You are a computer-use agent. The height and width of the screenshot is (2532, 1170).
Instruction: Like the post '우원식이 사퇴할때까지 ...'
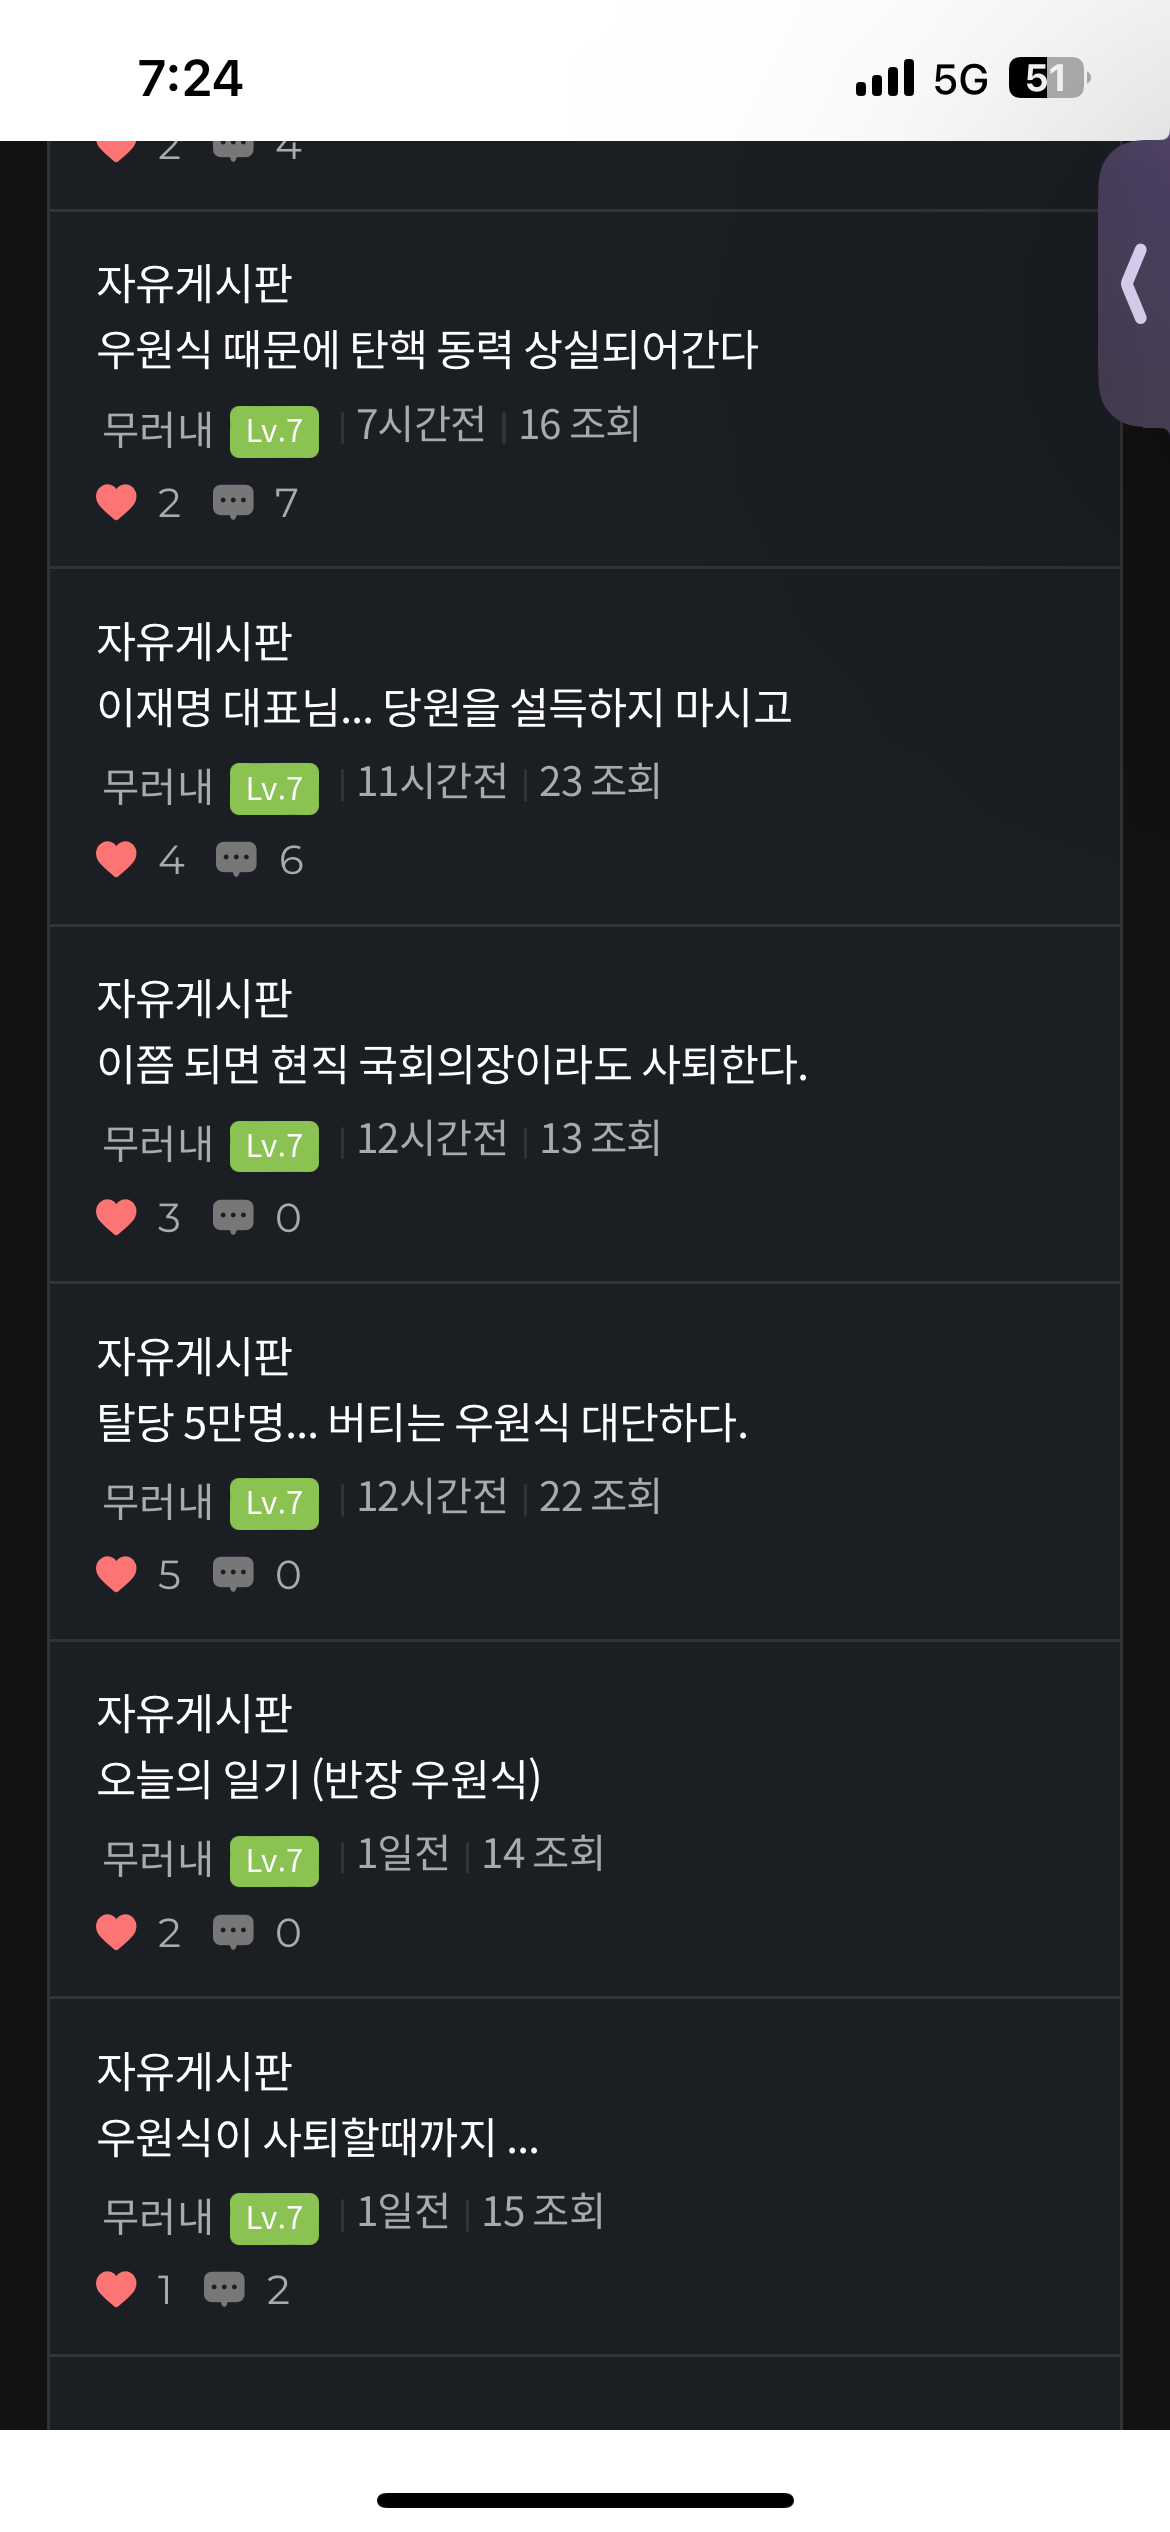coord(116,2289)
